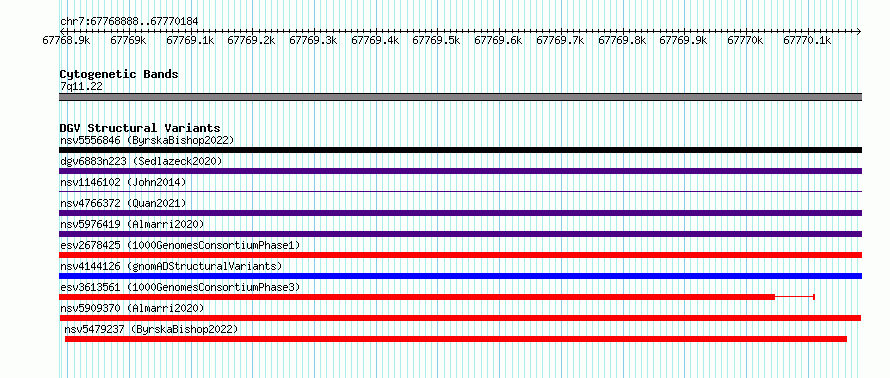Open the nsv5479237 (ByrskaBishop2022) label

click(x=151, y=329)
